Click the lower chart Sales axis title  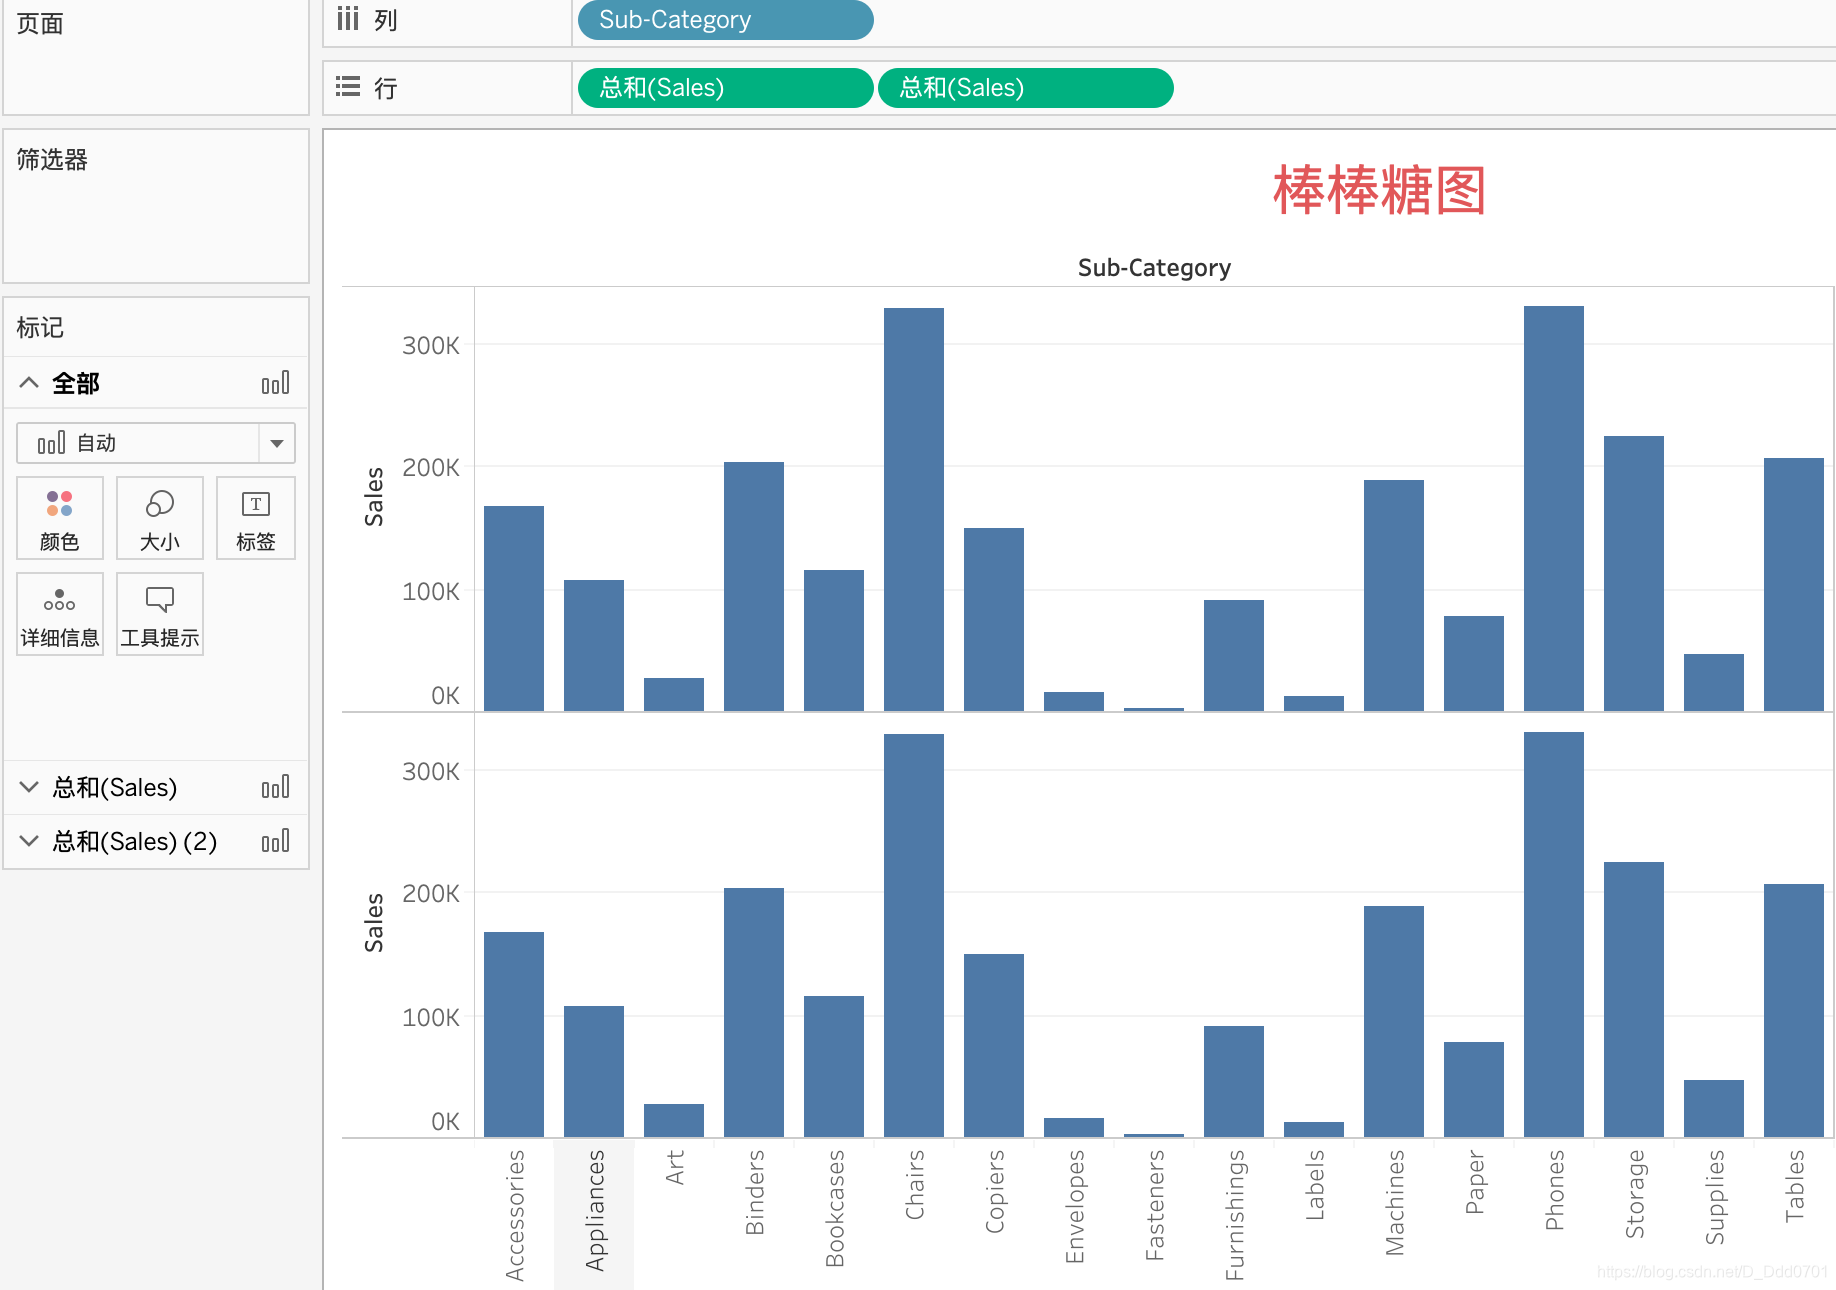click(x=374, y=923)
